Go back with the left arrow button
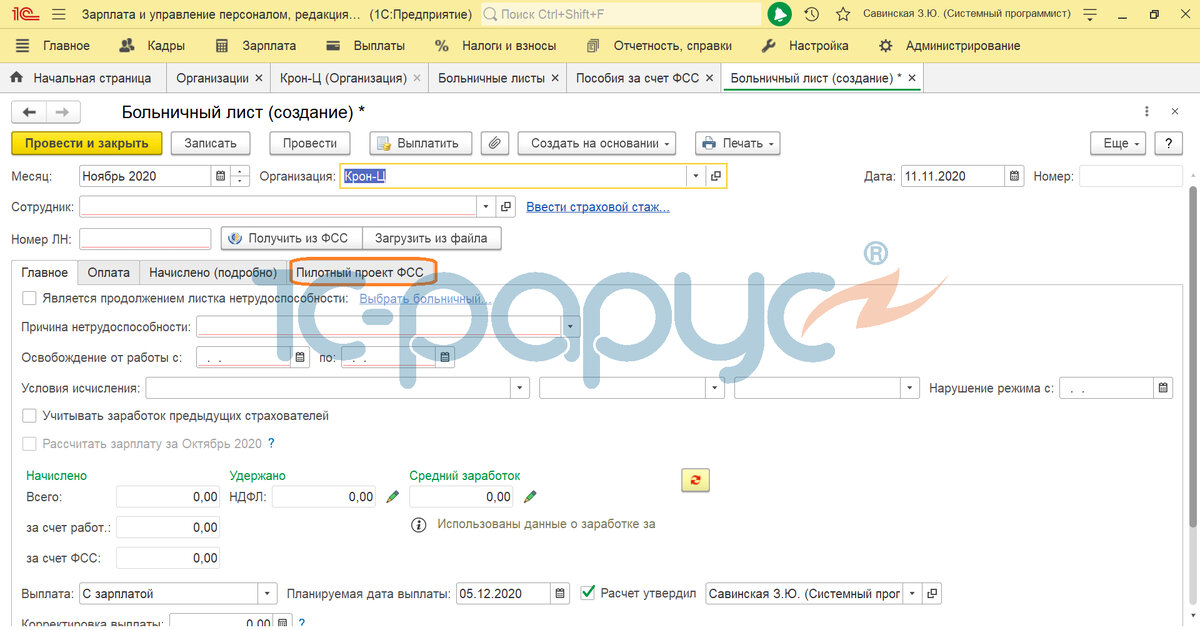Image resolution: width=1200 pixels, height=630 pixels. 29,112
